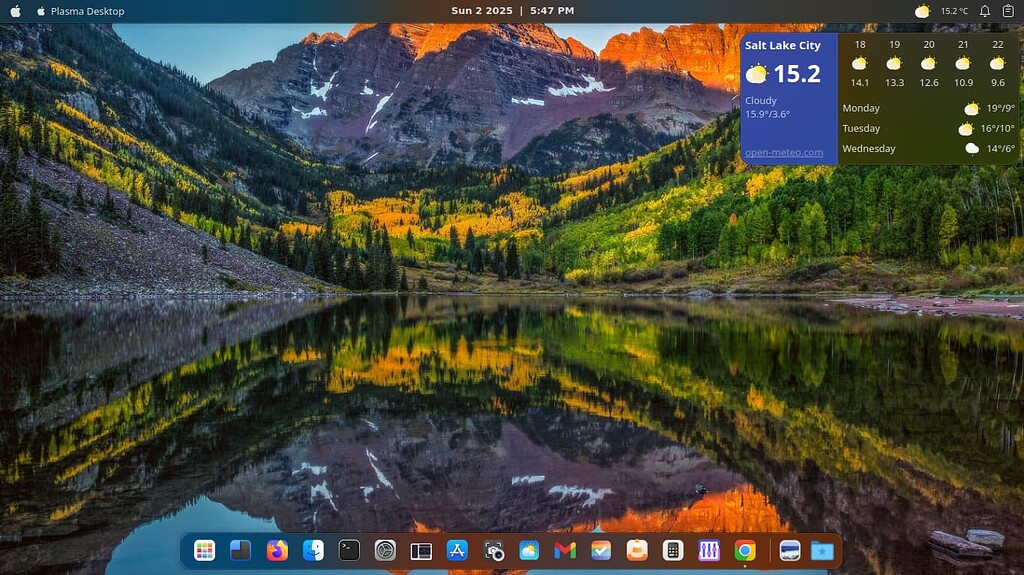Open the notifications bell in top panel
The width and height of the screenshot is (1024, 575).
(x=985, y=11)
